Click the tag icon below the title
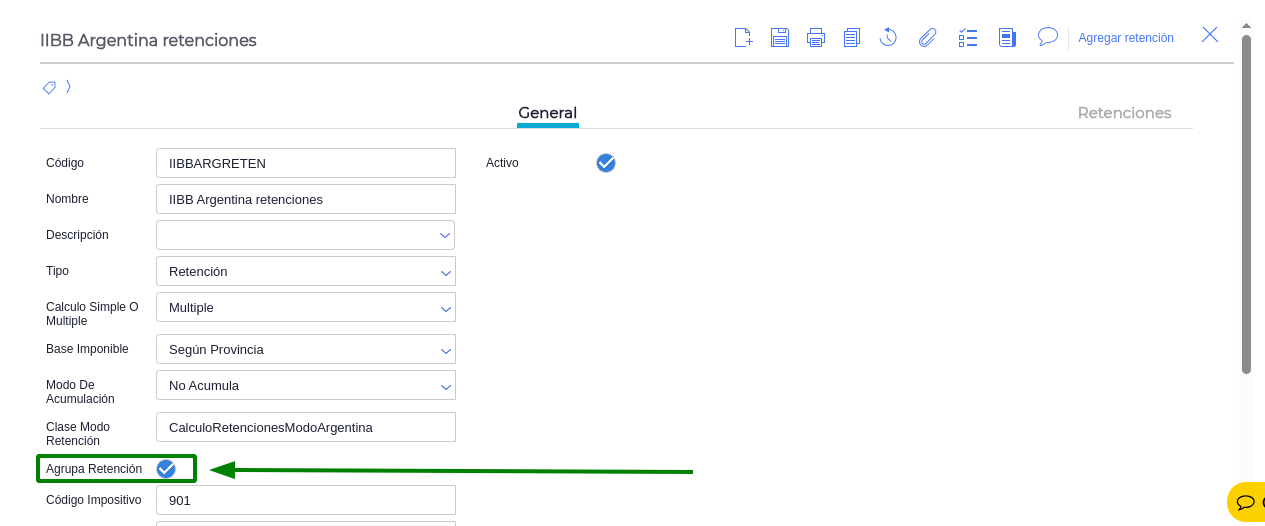 [x=49, y=87]
